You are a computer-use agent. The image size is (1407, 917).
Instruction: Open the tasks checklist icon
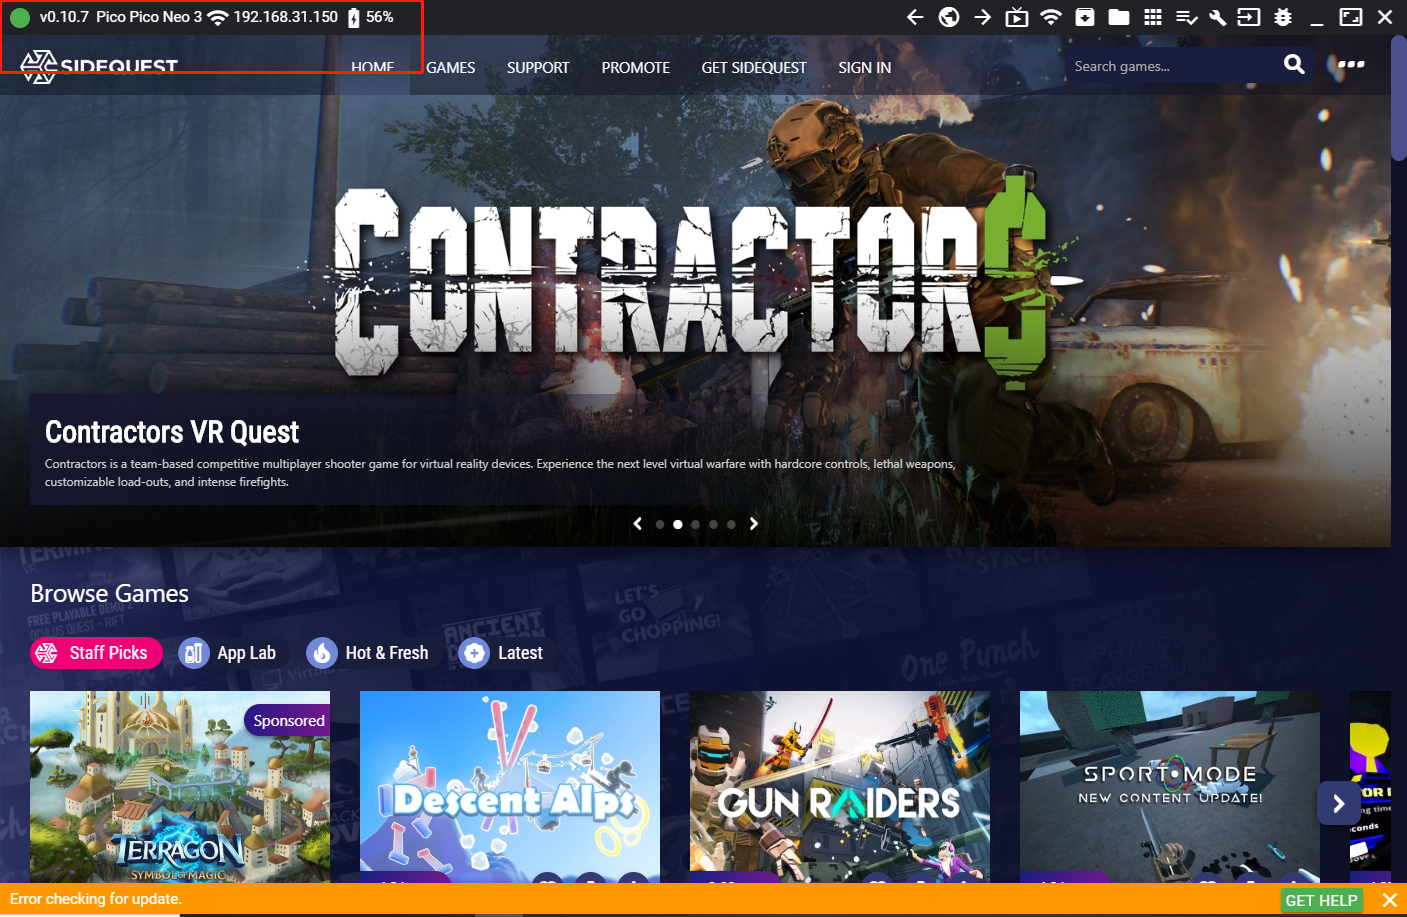pos(1186,17)
